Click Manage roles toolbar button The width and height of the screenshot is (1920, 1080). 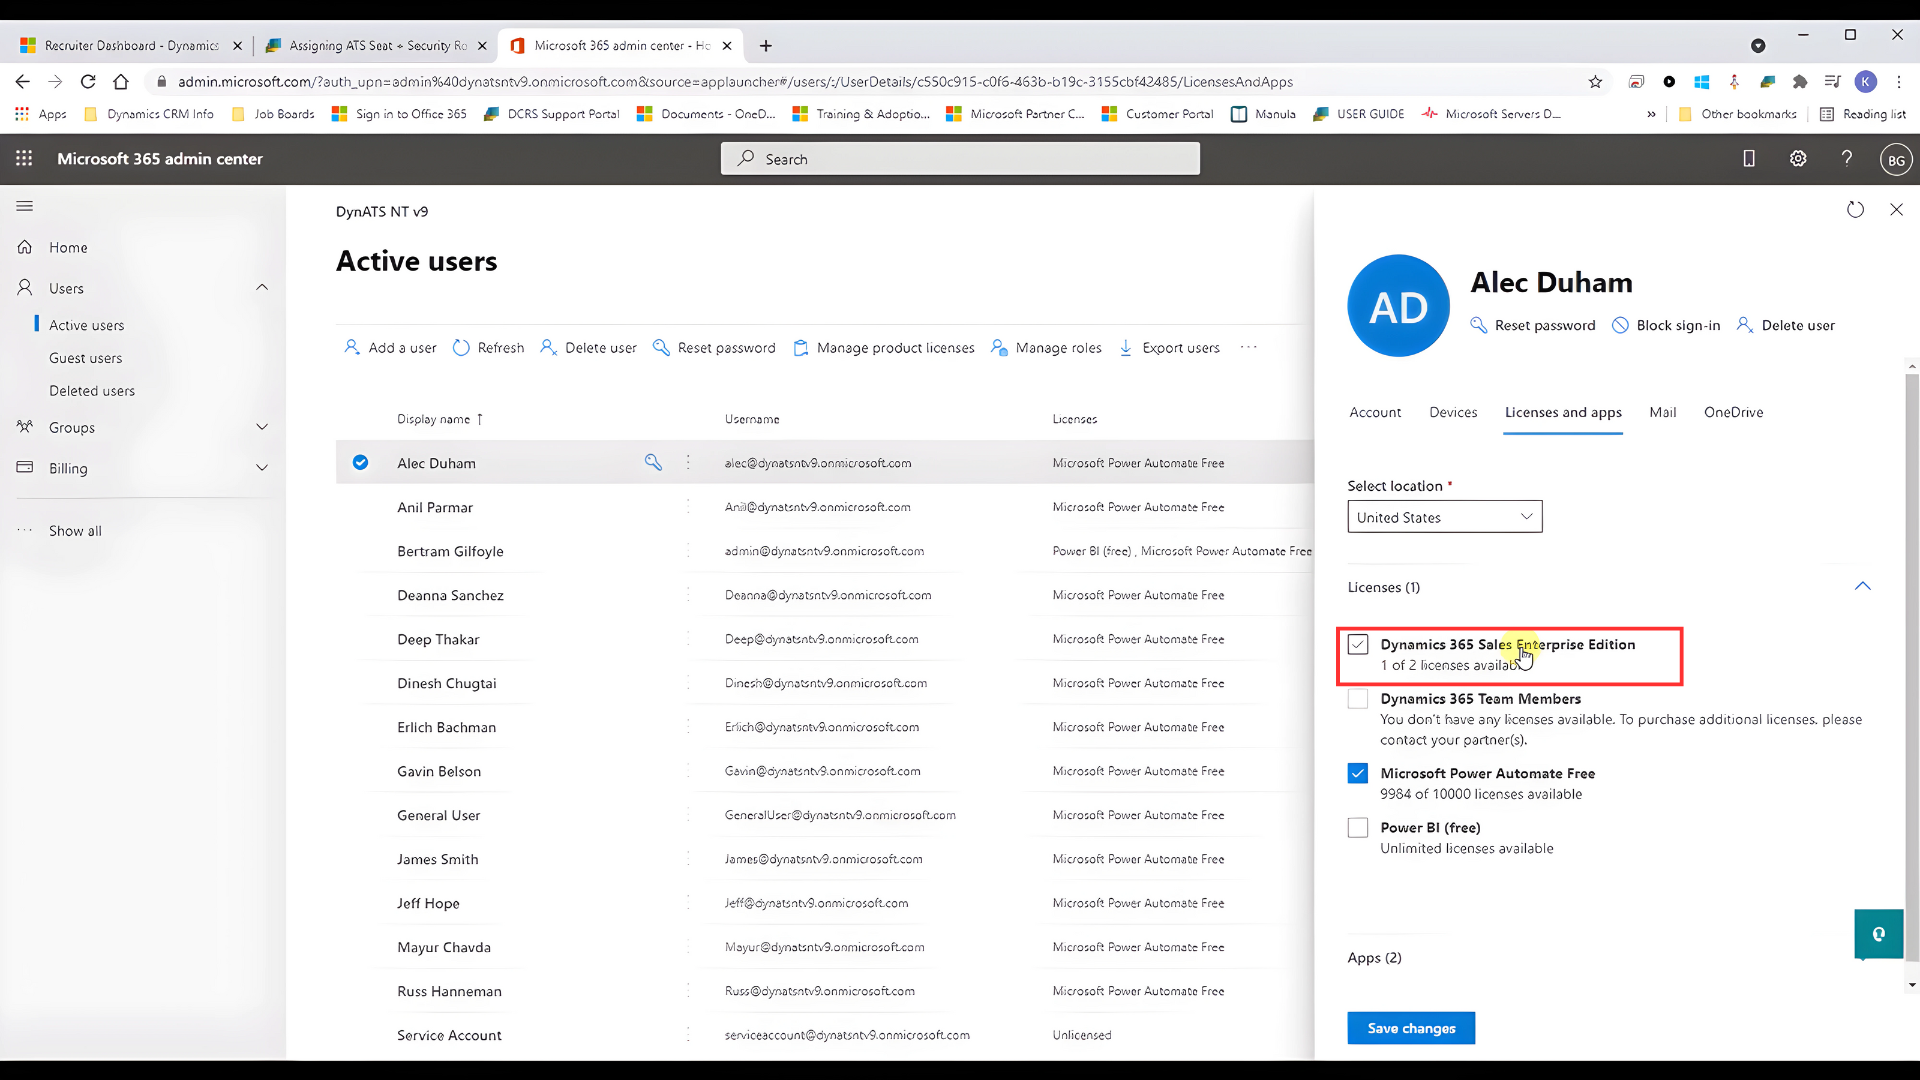coord(1046,347)
